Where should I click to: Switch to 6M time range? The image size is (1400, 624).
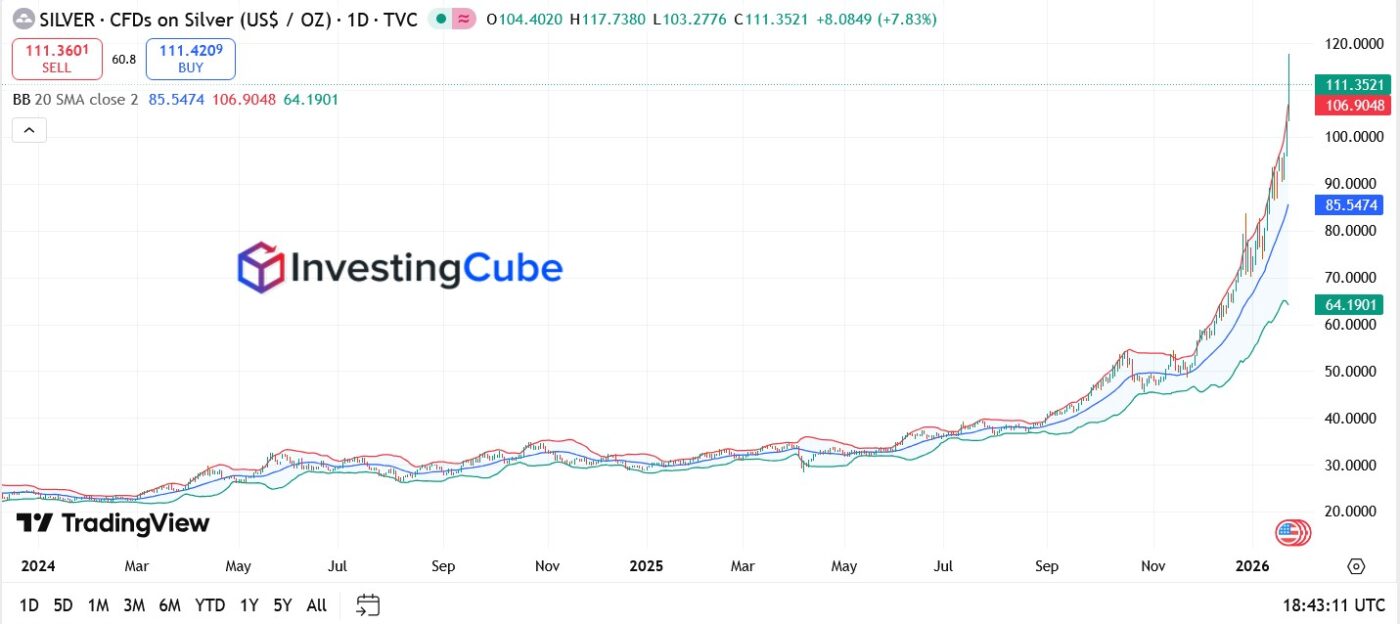[x=169, y=605]
